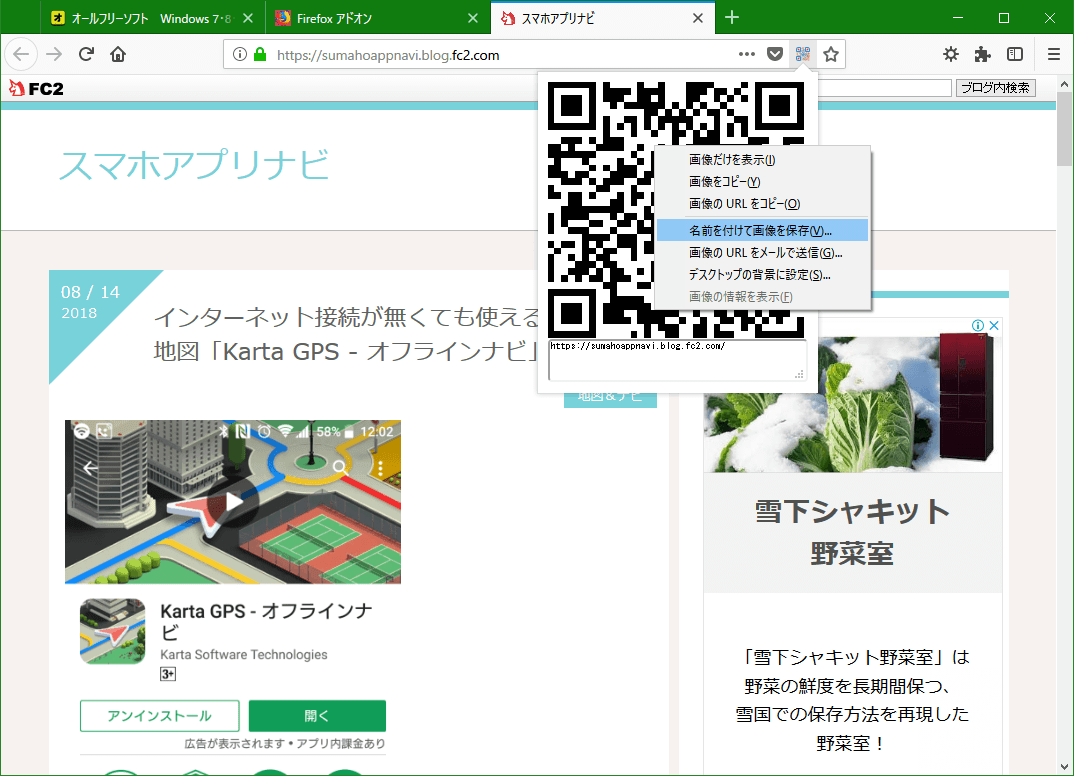Click the blog search input field
This screenshot has height=776, width=1074.
[884, 88]
